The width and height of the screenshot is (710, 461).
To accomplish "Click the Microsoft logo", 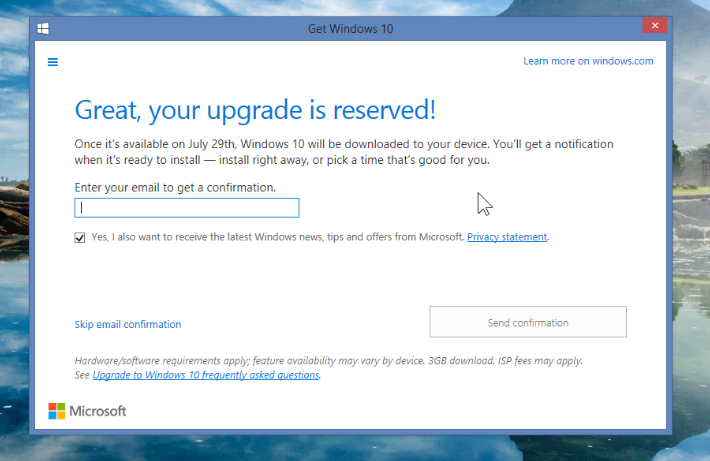I will click(x=87, y=411).
